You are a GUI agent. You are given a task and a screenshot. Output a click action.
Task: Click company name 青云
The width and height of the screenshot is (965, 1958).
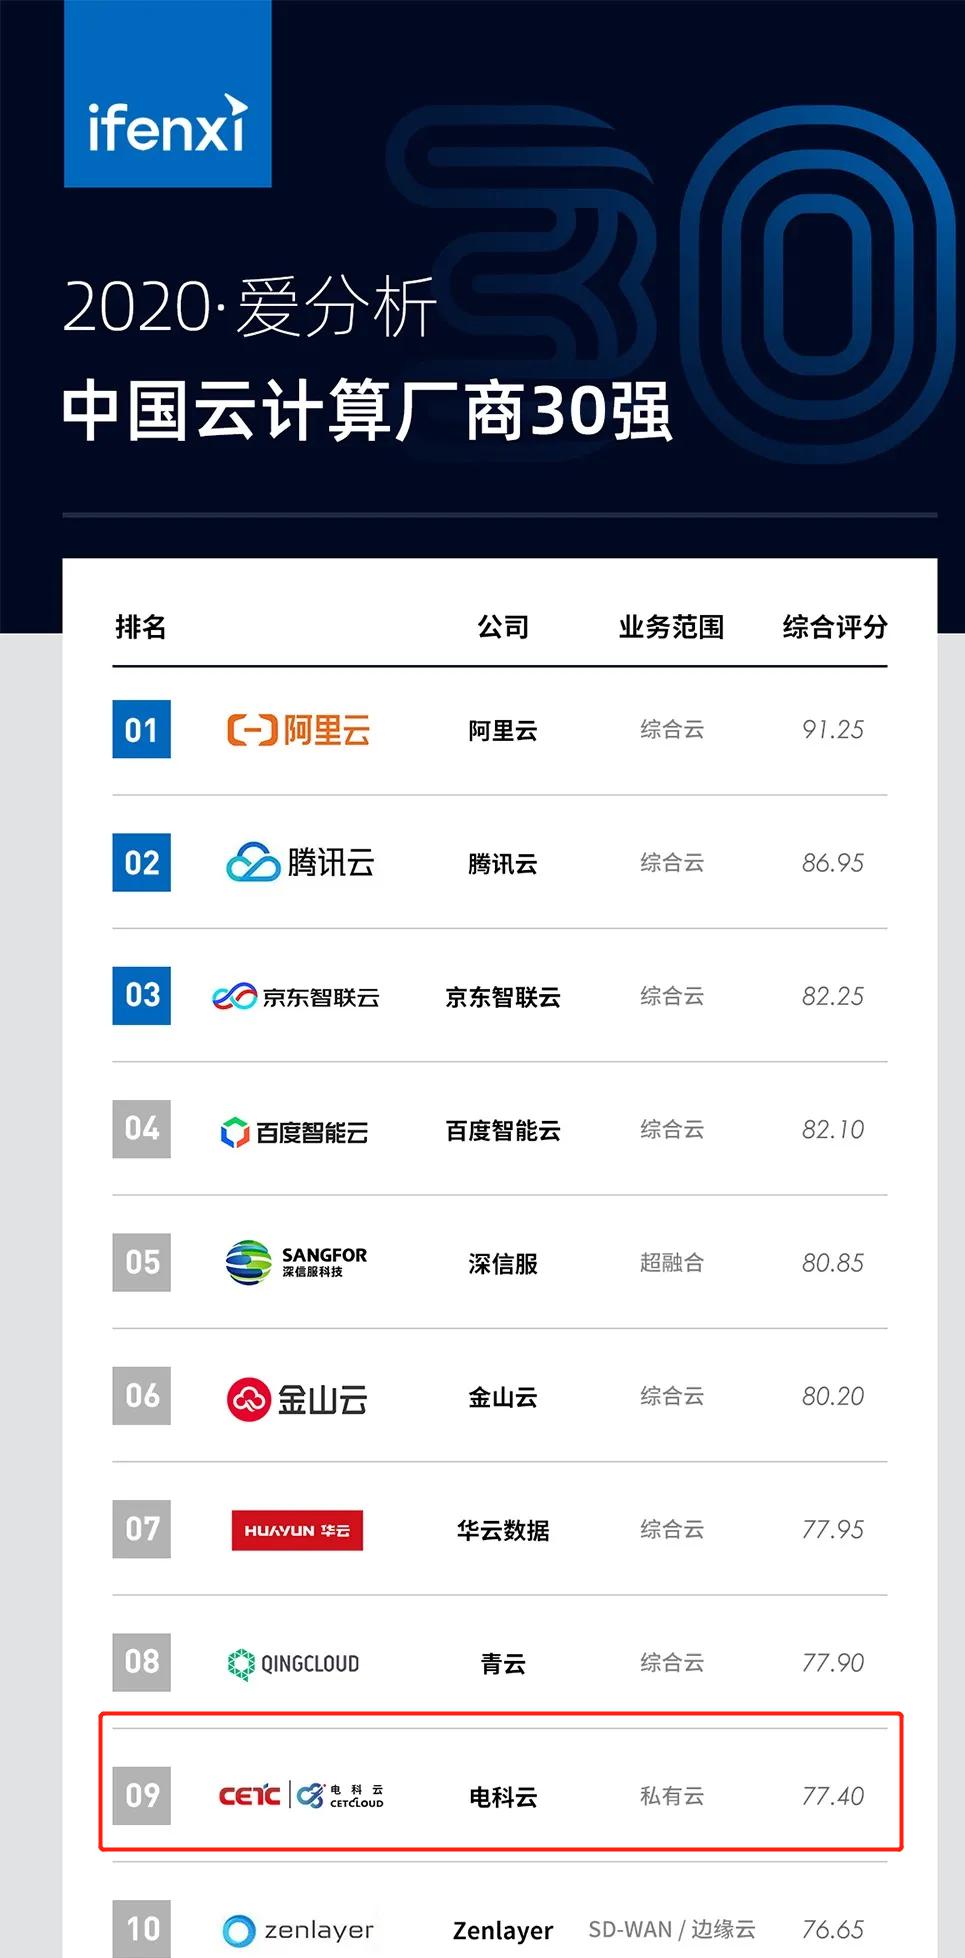503,1664
